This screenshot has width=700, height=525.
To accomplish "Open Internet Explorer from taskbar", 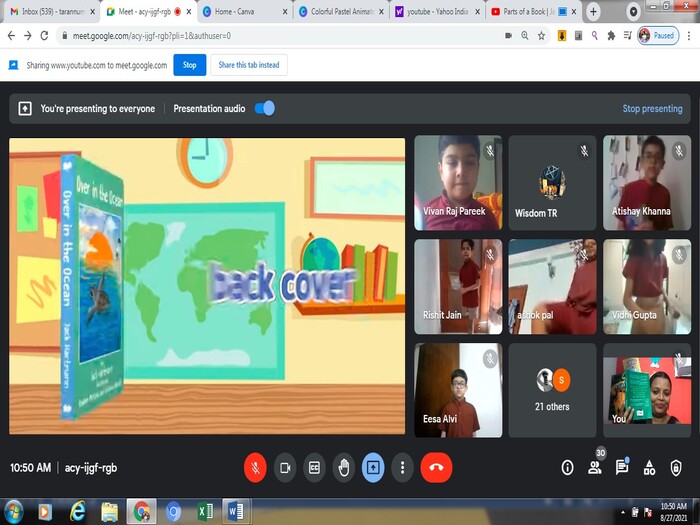I will pyautogui.click(x=77, y=512).
